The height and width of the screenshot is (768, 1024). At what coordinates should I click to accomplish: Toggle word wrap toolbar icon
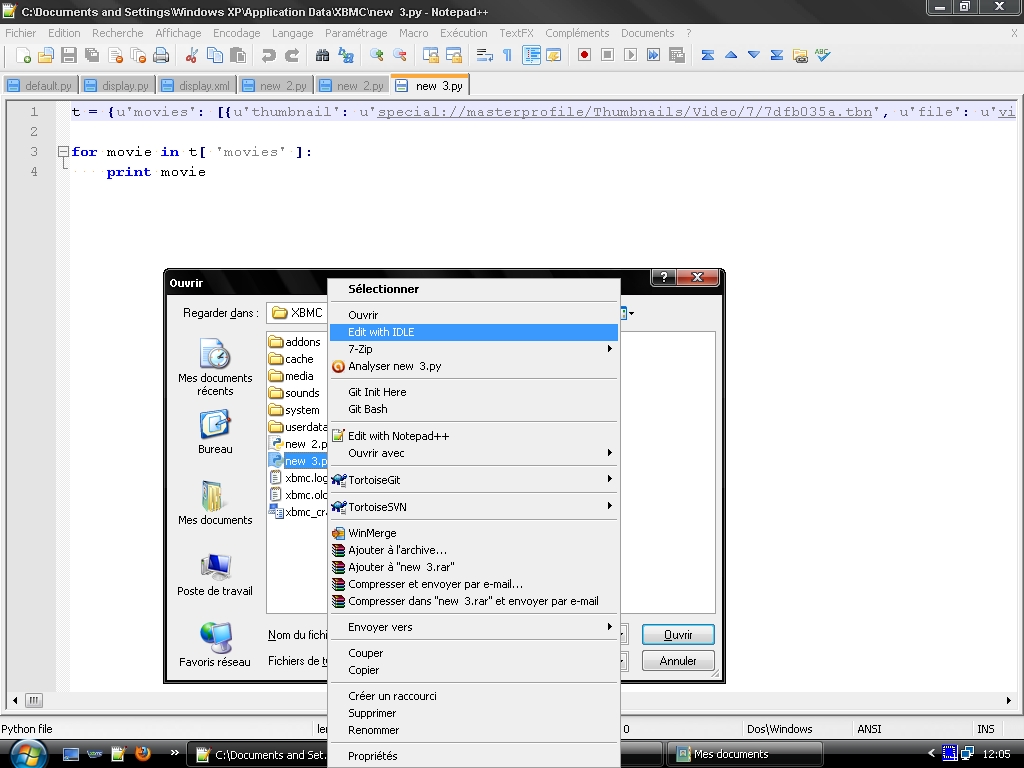pos(485,56)
